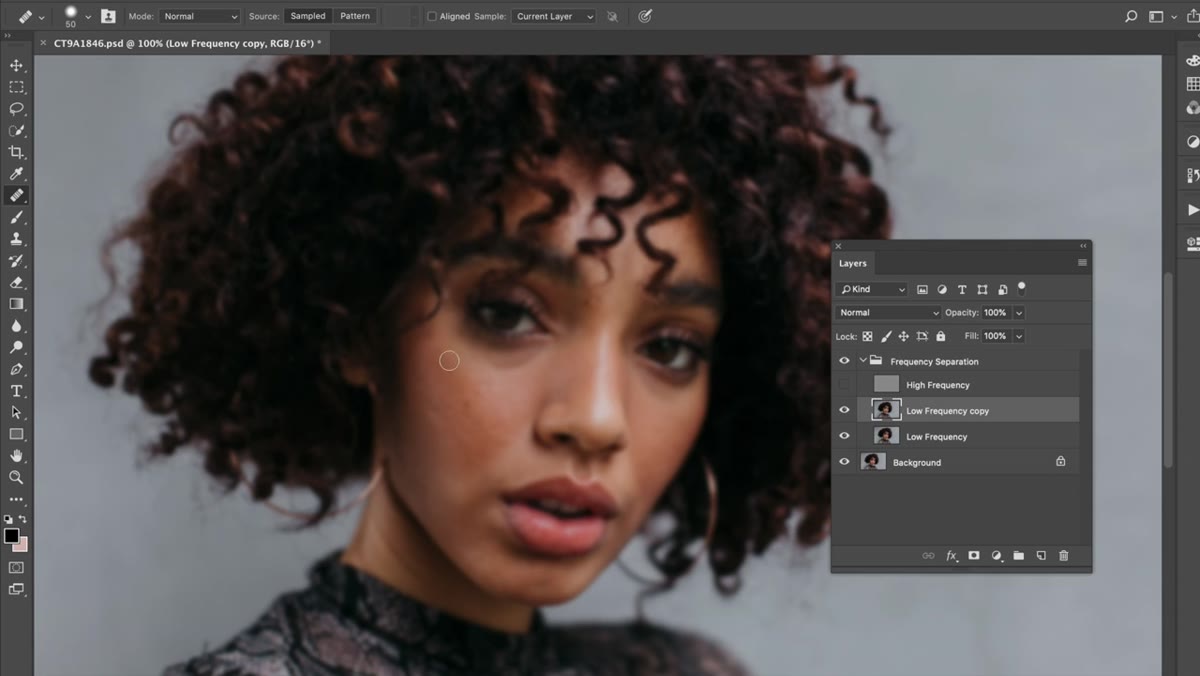Viewport: 1200px width, 676px height.
Task: Click the foreground color swatch
Action: 11,536
